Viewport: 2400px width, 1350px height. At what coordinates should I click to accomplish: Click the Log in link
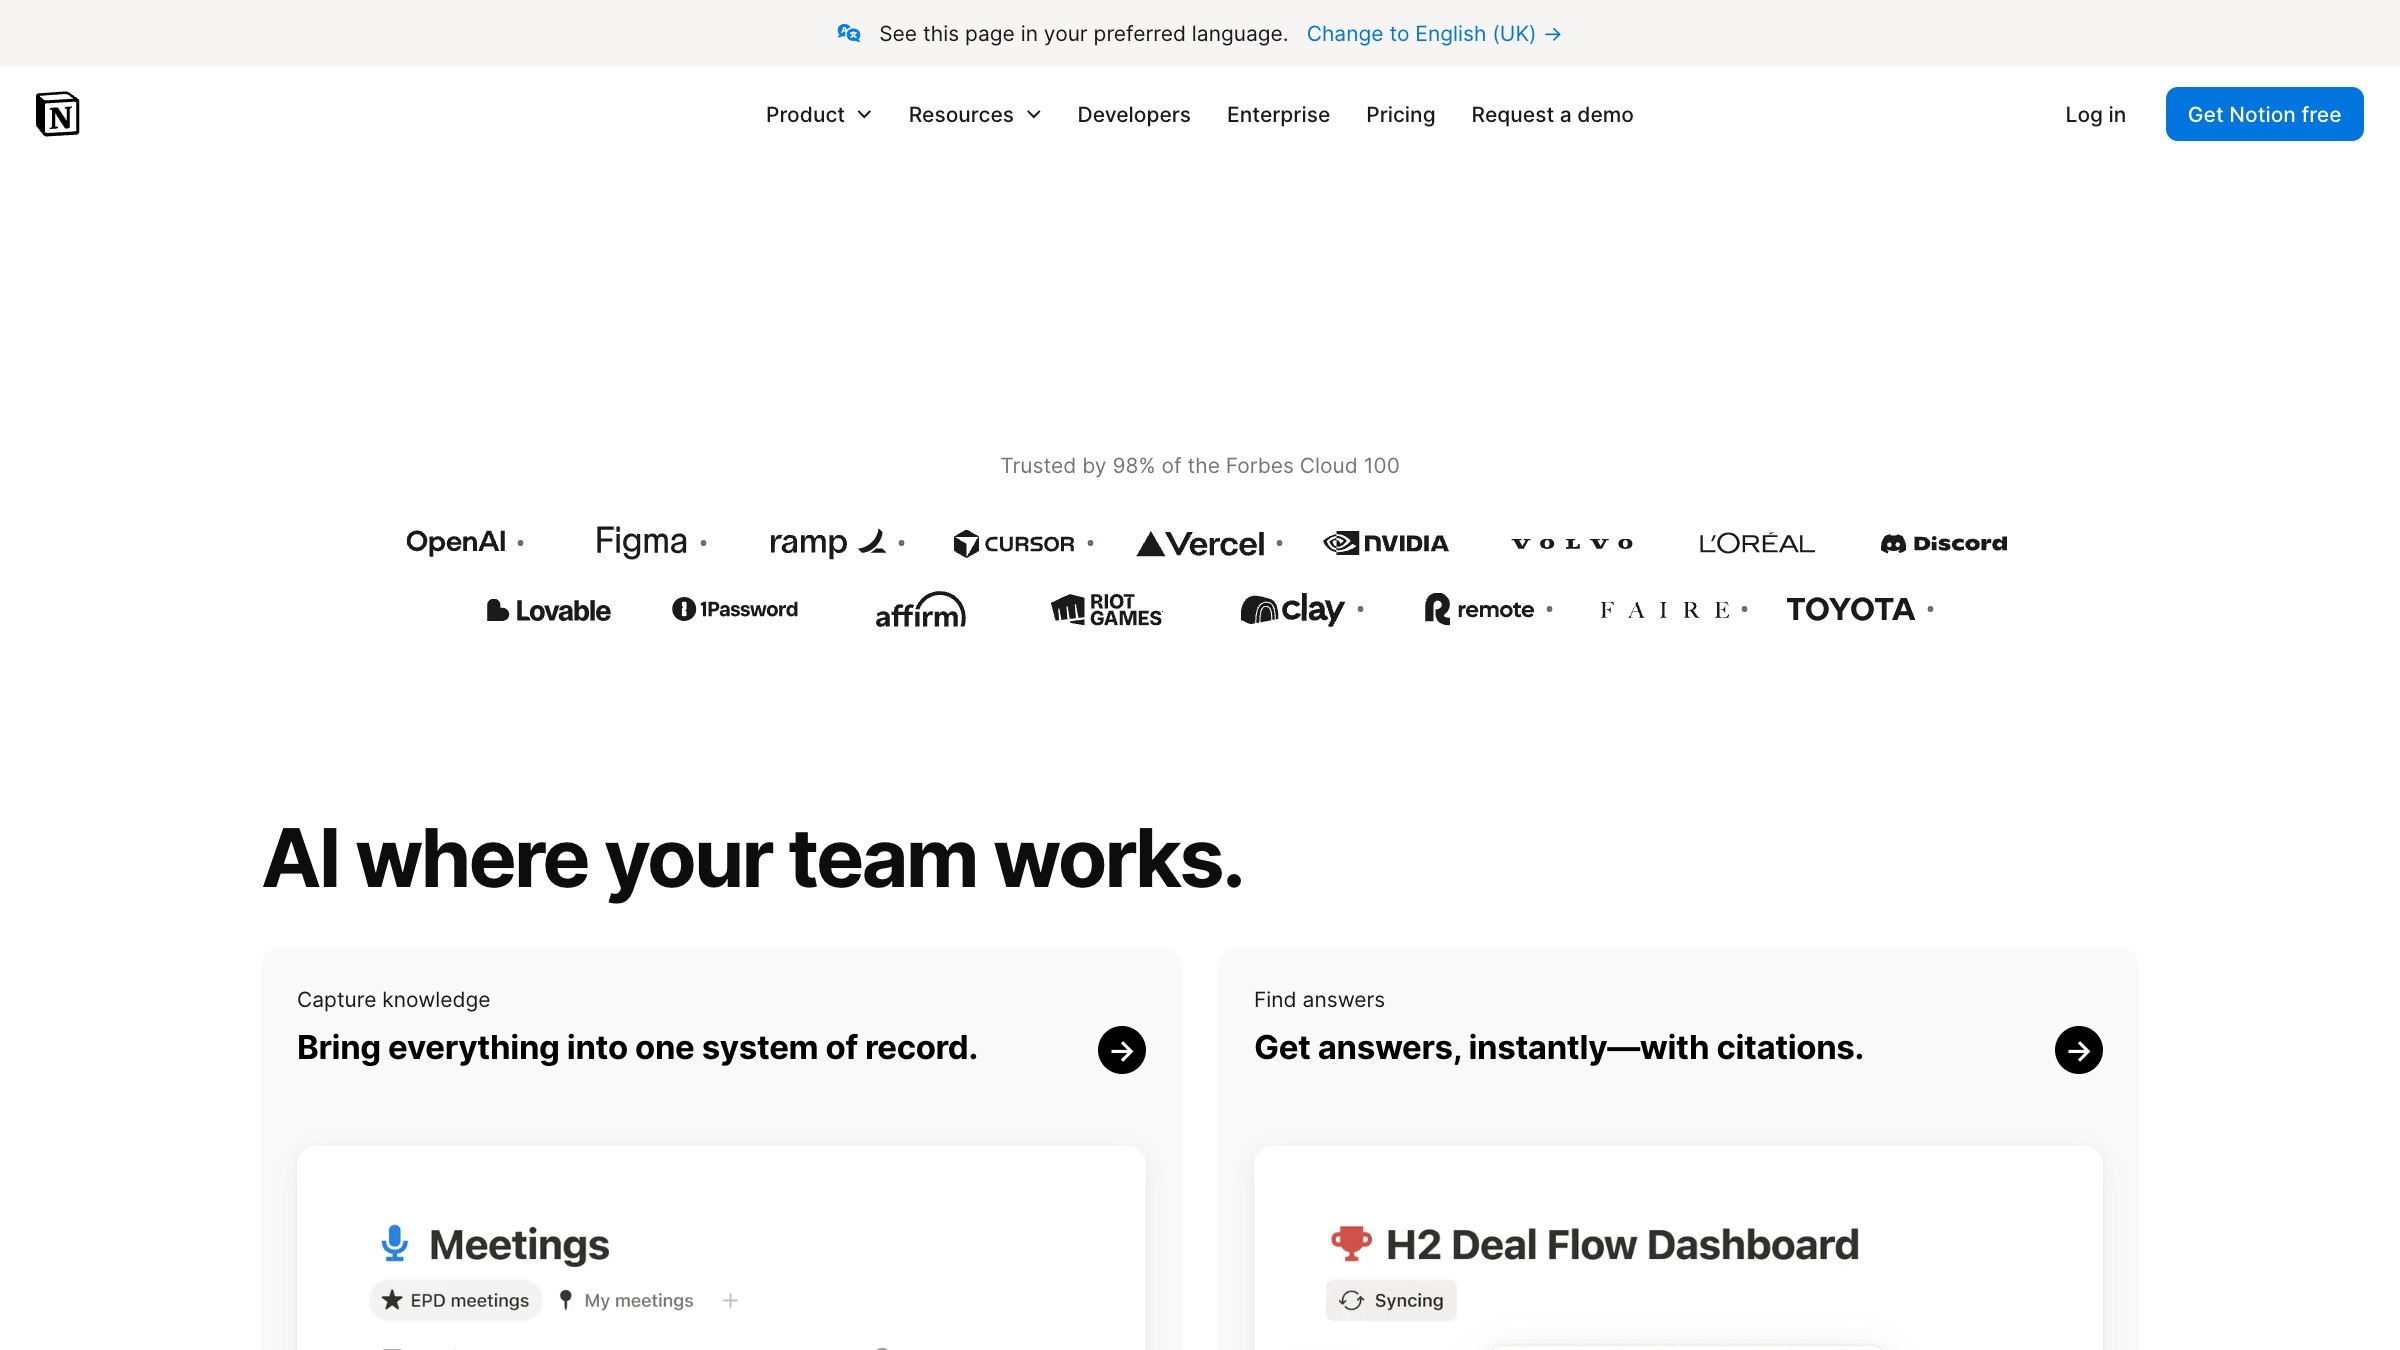pos(2095,114)
